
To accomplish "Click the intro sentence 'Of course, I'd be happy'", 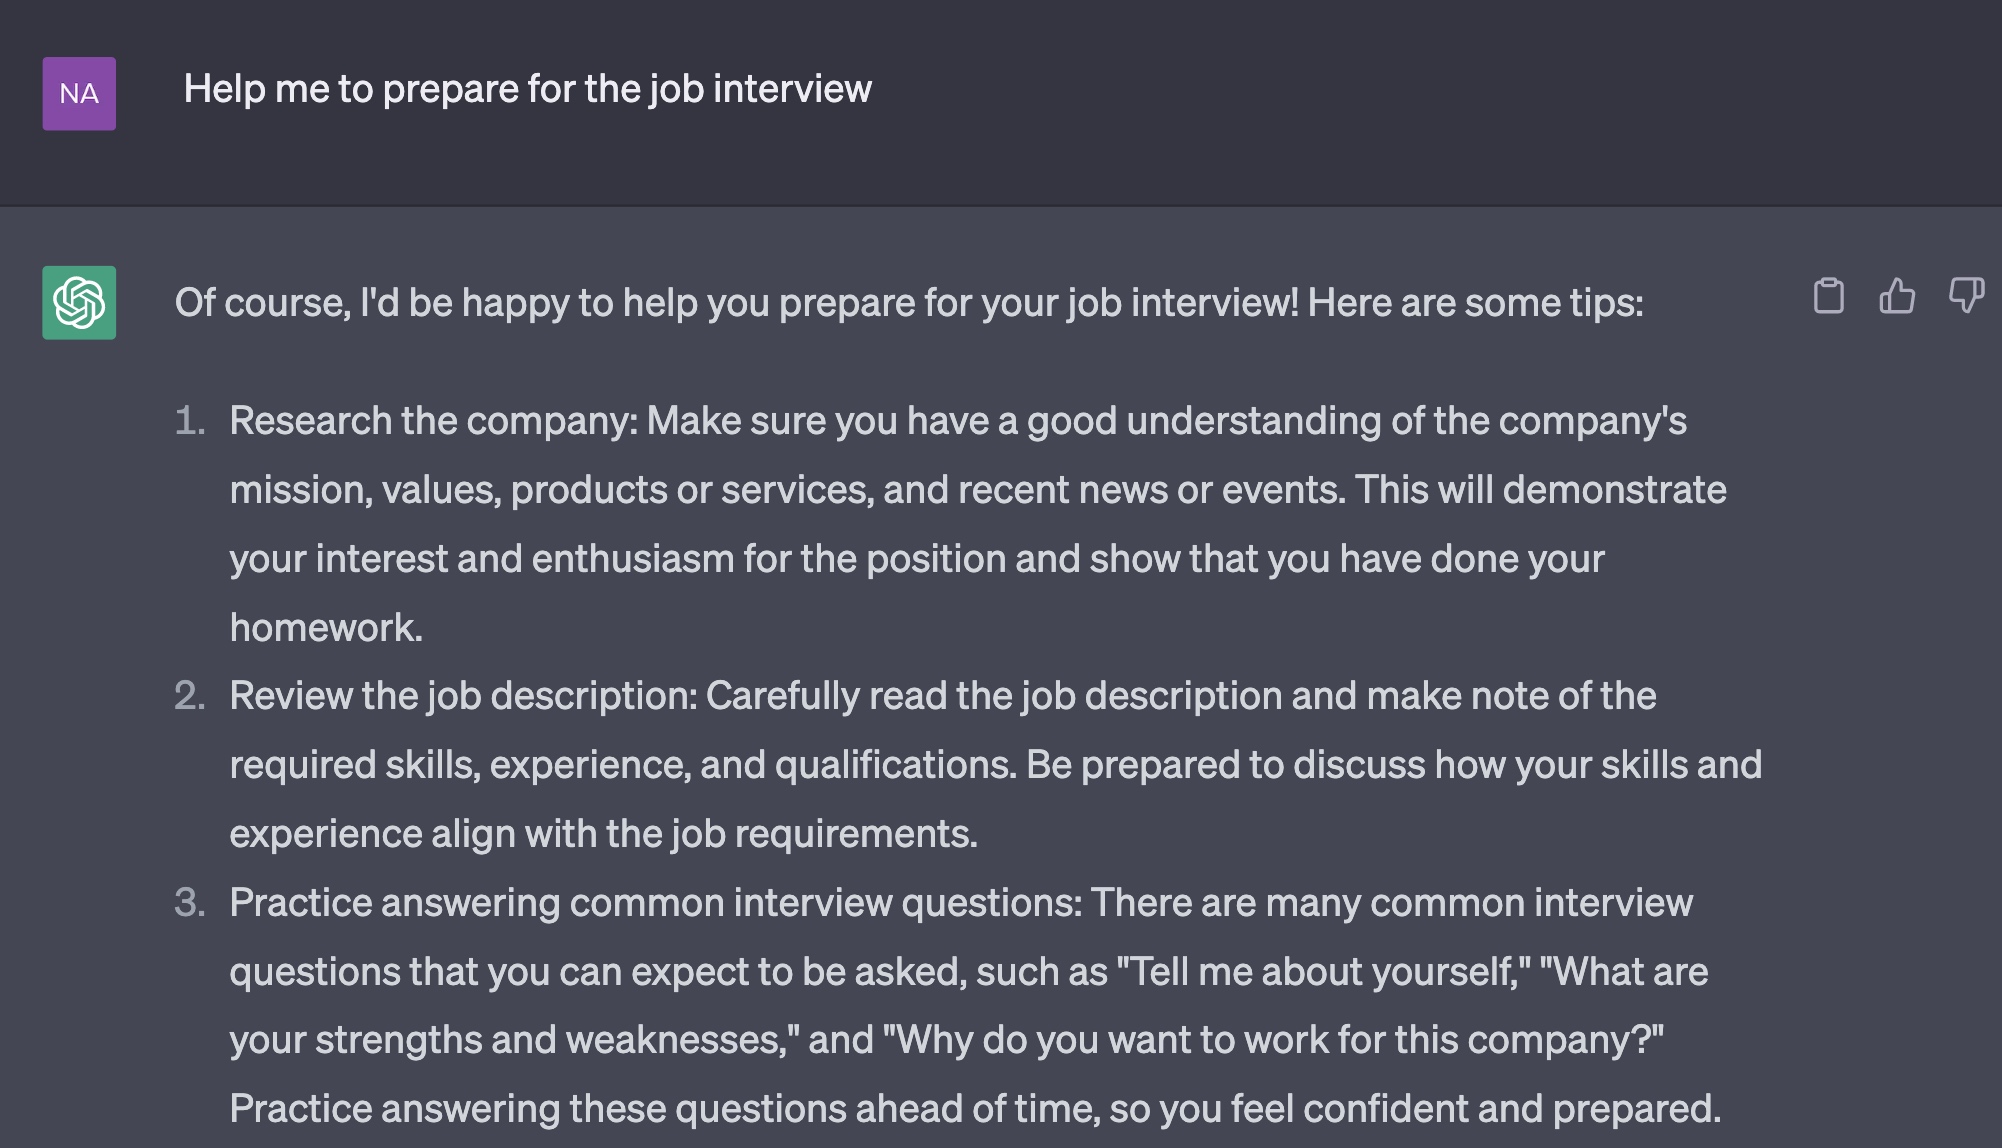I will (909, 302).
